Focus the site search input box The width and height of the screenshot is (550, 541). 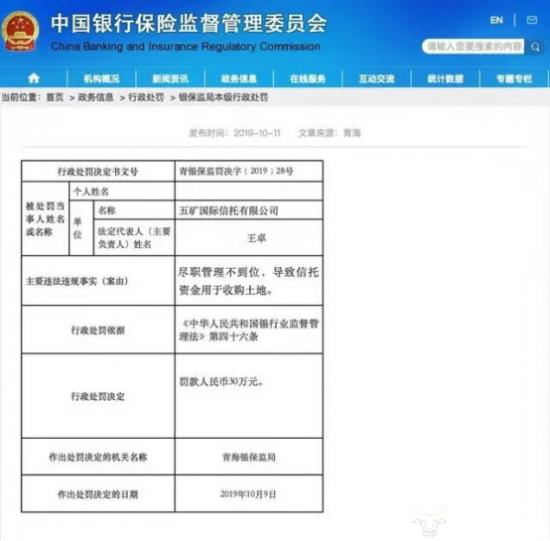[473, 46]
